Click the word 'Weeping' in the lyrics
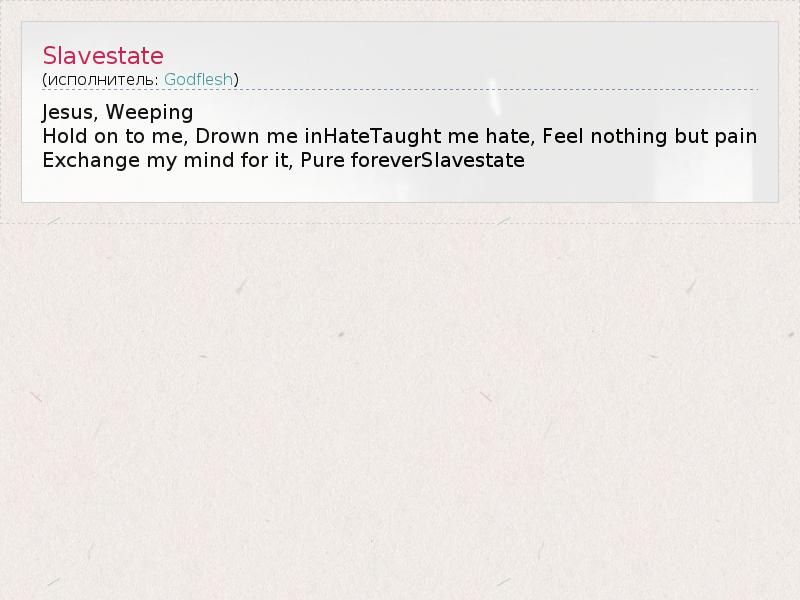The image size is (800, 600). 149,112
